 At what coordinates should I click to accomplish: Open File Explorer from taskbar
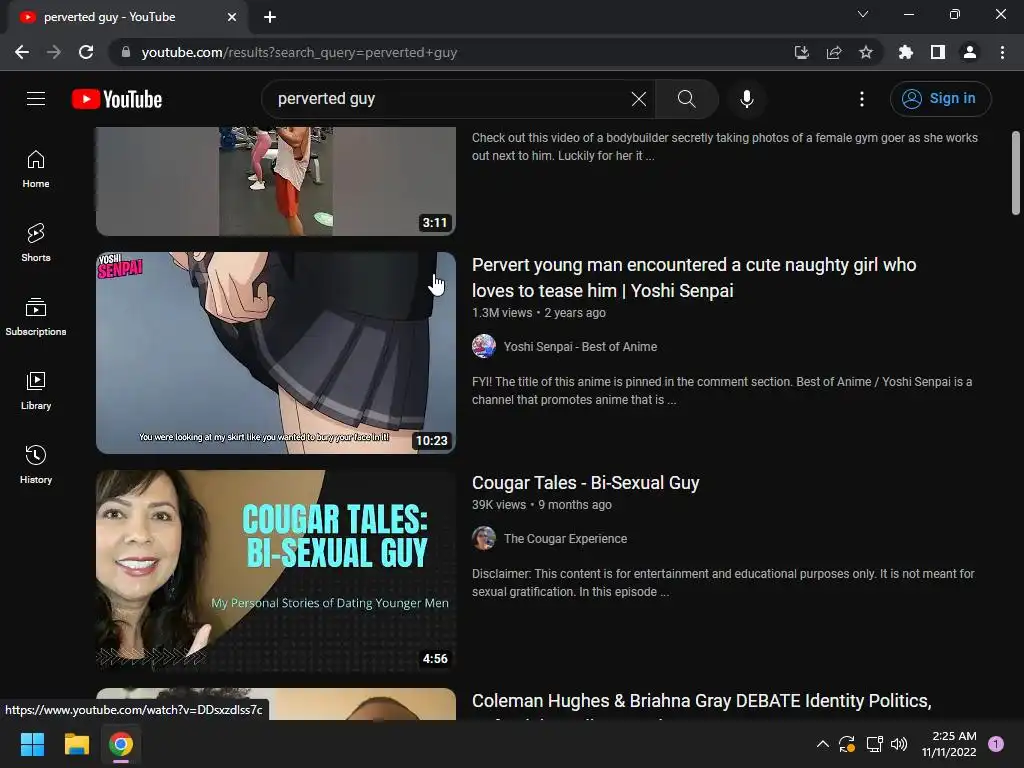pyautogui.click(x=76, y=744)
